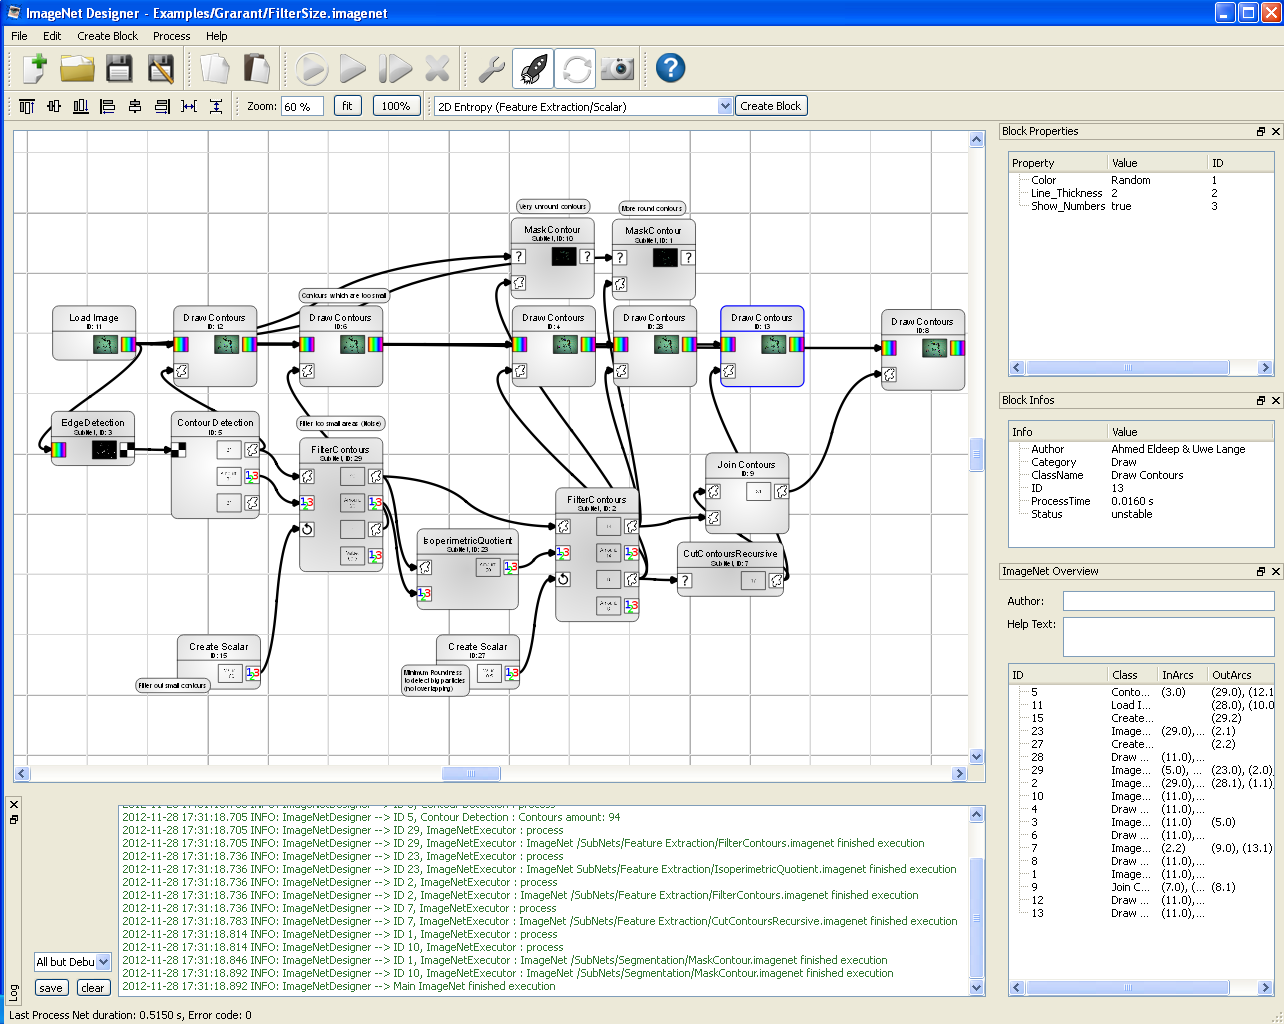
Task: Click the zoom fit button
Action: [347, 106]
